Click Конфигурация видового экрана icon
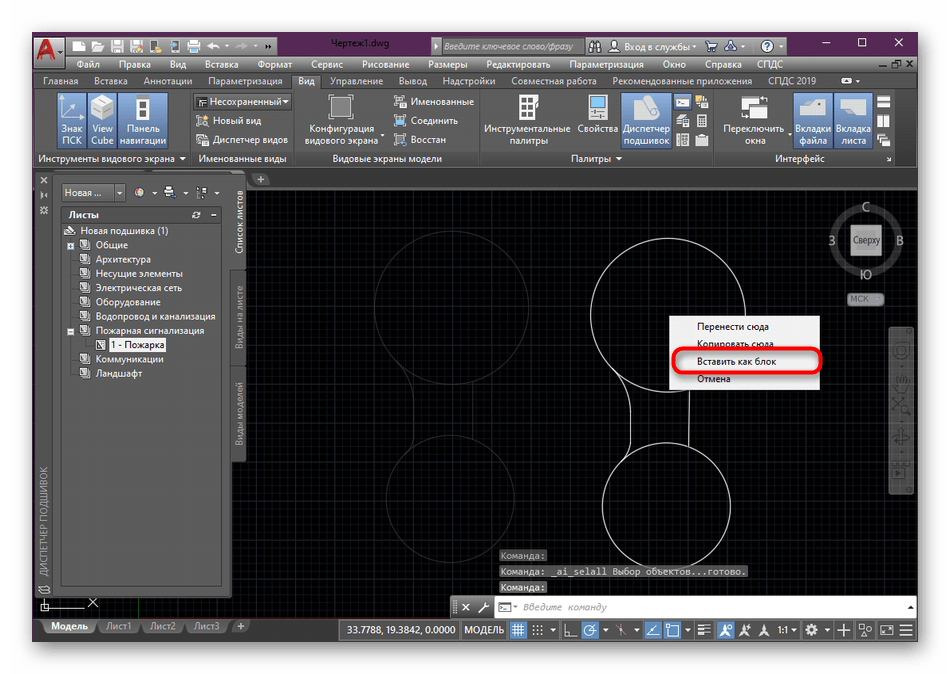The width and height of the screenshot is (950, 674). pyautogui.click(x=341, y=120)
